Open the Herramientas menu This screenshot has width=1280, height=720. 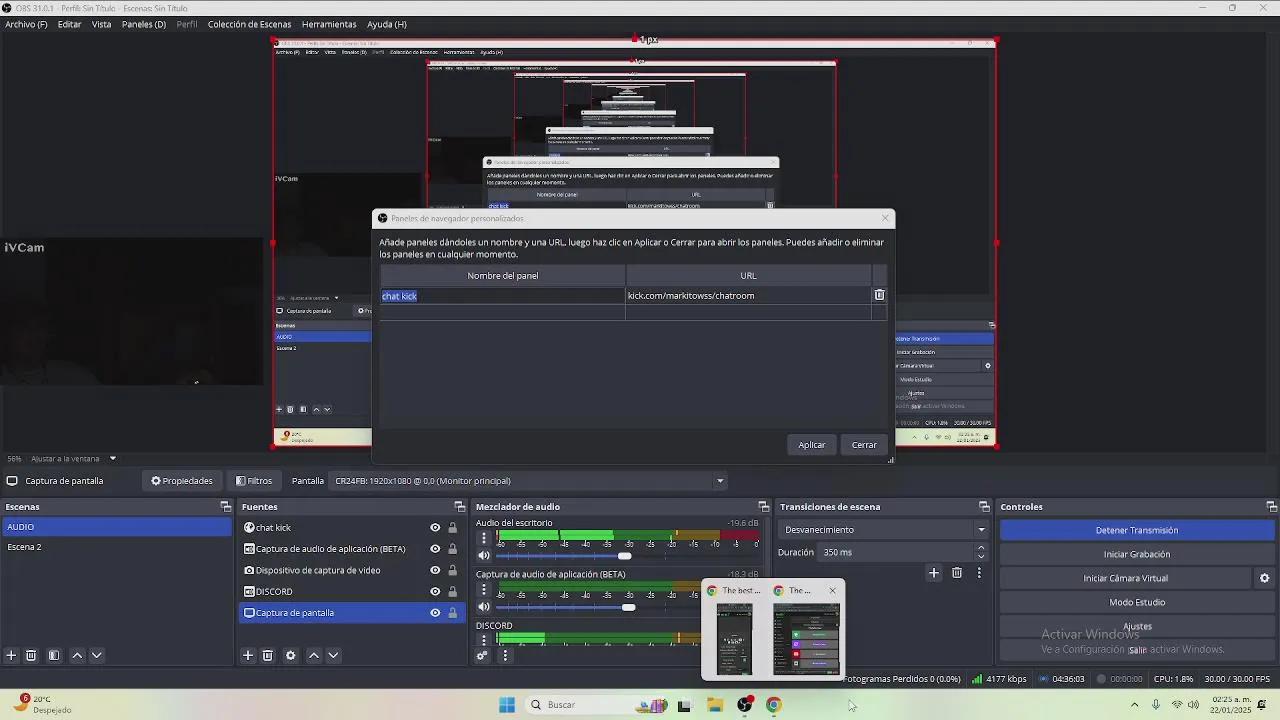(x=330, y=24)
